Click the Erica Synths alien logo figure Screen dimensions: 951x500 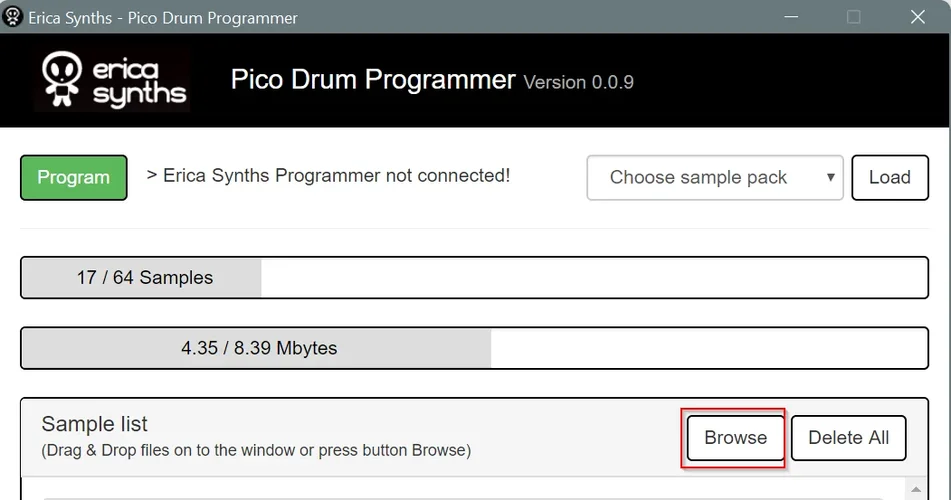[62, 78]
